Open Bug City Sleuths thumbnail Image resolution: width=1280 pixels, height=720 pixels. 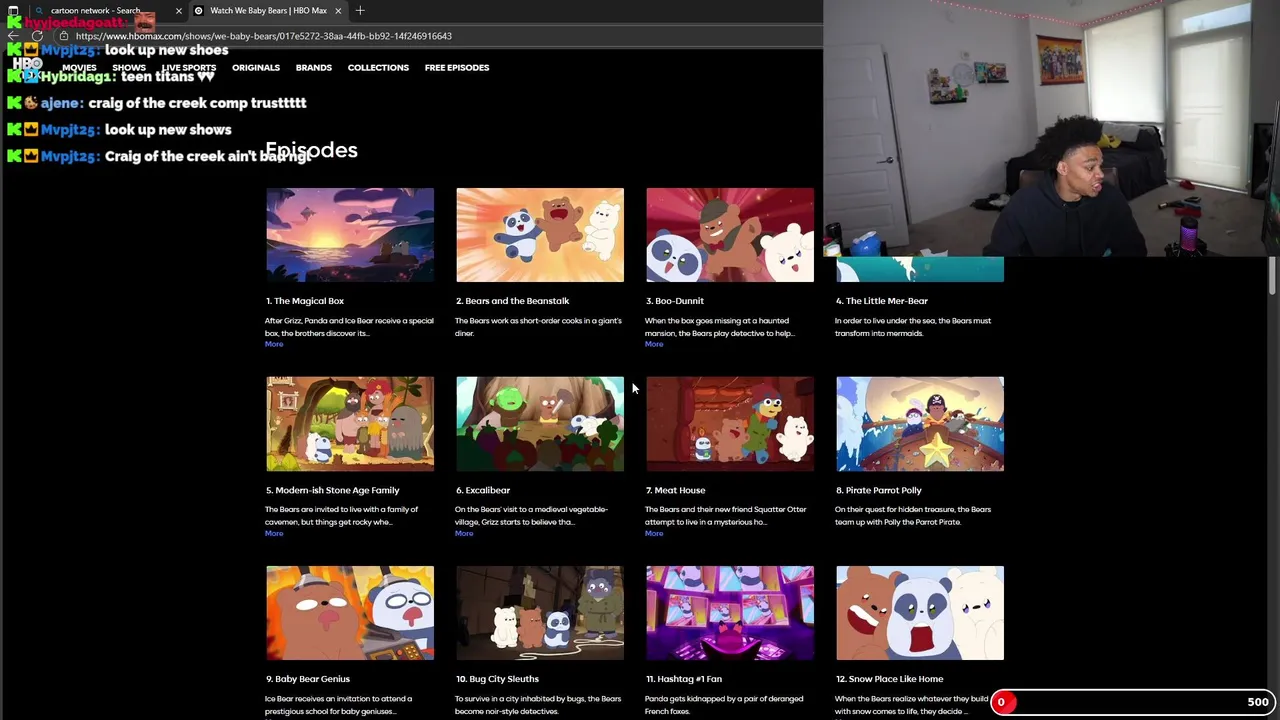point(540,613)
